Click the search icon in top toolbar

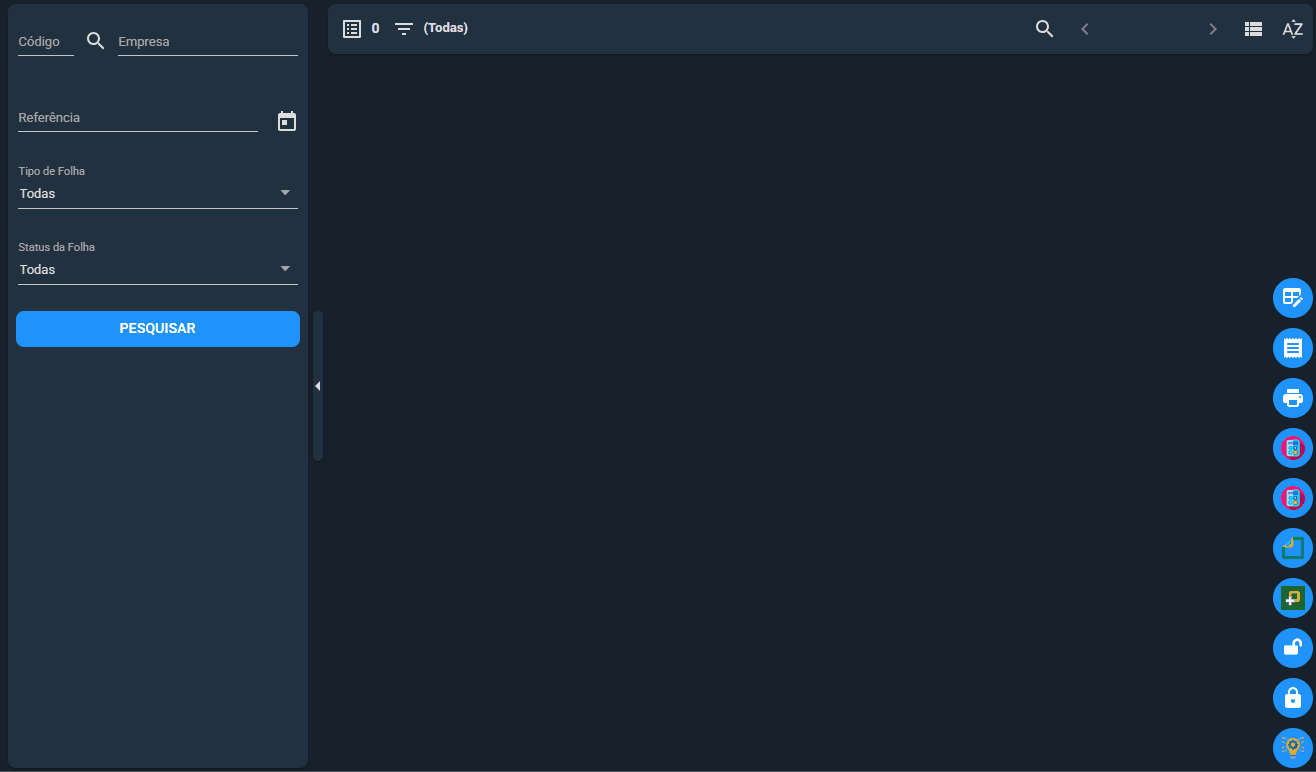coord(1045,29)
